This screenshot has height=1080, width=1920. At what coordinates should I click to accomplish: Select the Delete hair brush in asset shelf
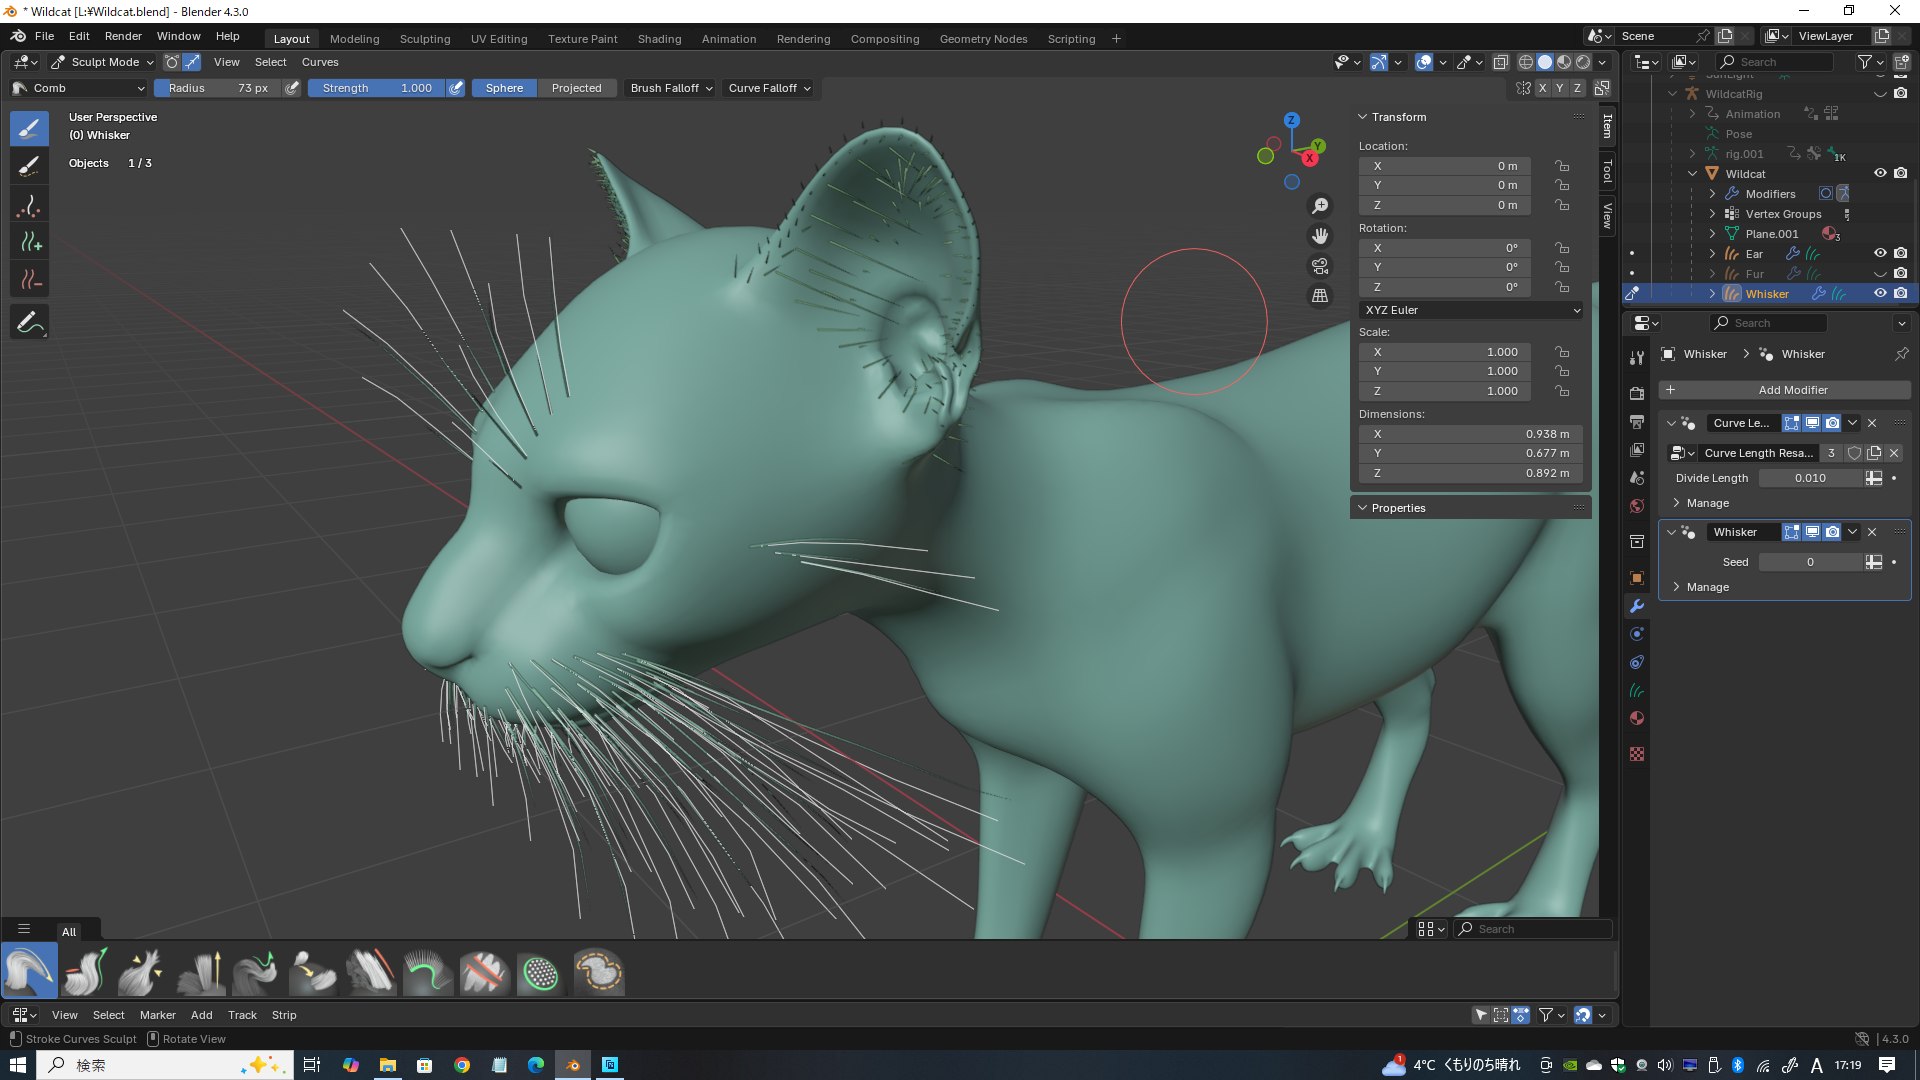484,972
